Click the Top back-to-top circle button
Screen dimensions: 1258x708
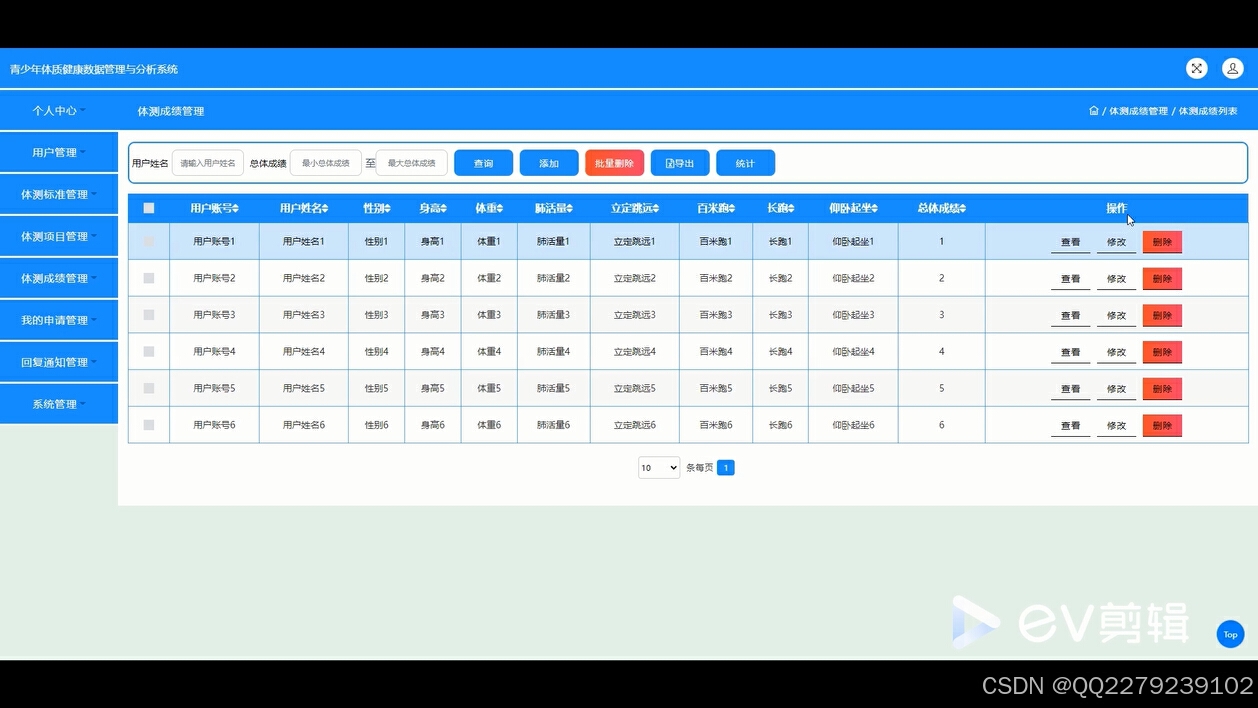(x=1230, y=634)
